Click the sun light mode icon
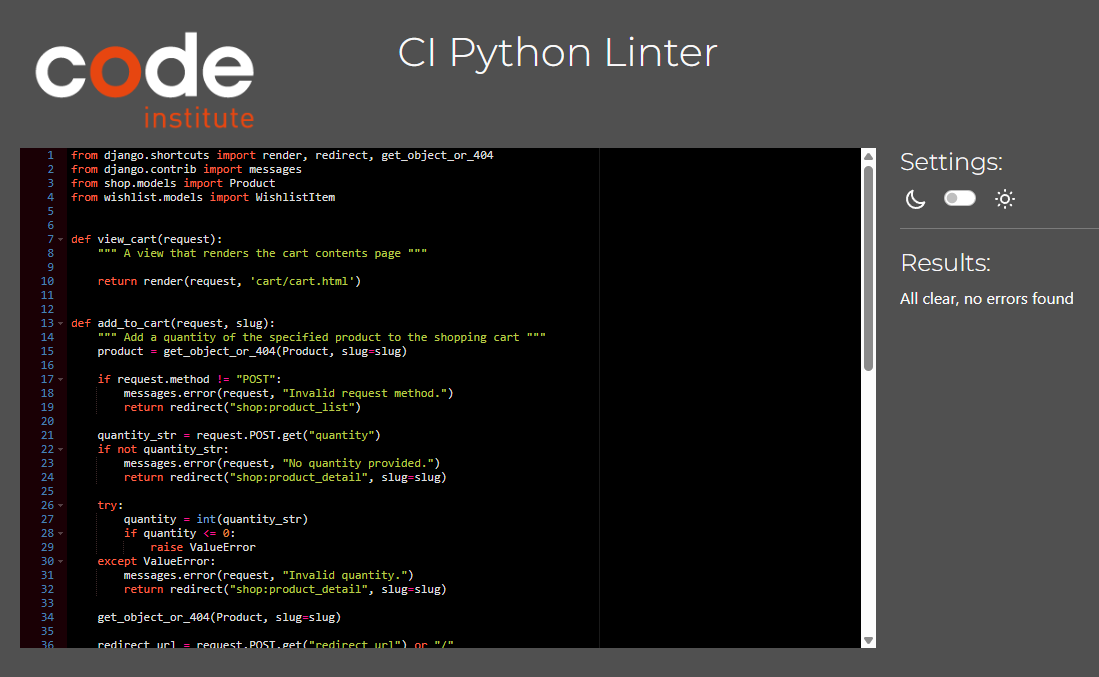The height and width of the screenshot is (677, 1099). tap(1004, 199)
